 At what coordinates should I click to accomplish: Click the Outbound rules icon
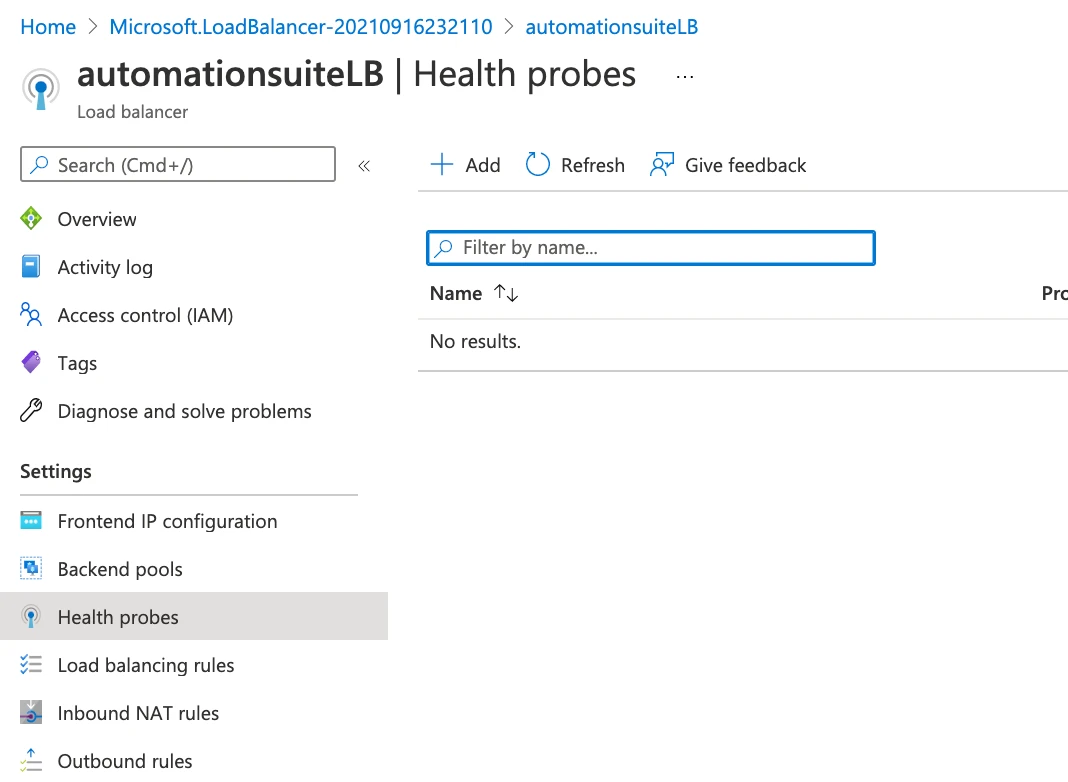[x=31, y=760]
